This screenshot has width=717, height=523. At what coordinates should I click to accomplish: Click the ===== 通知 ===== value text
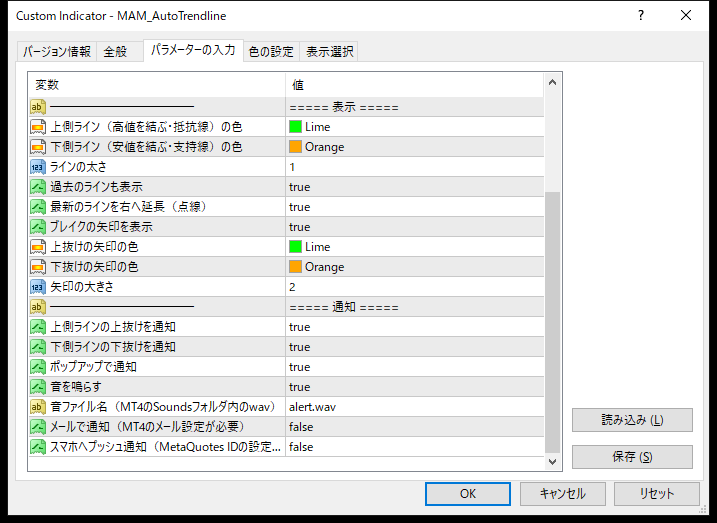pos(344,307)
